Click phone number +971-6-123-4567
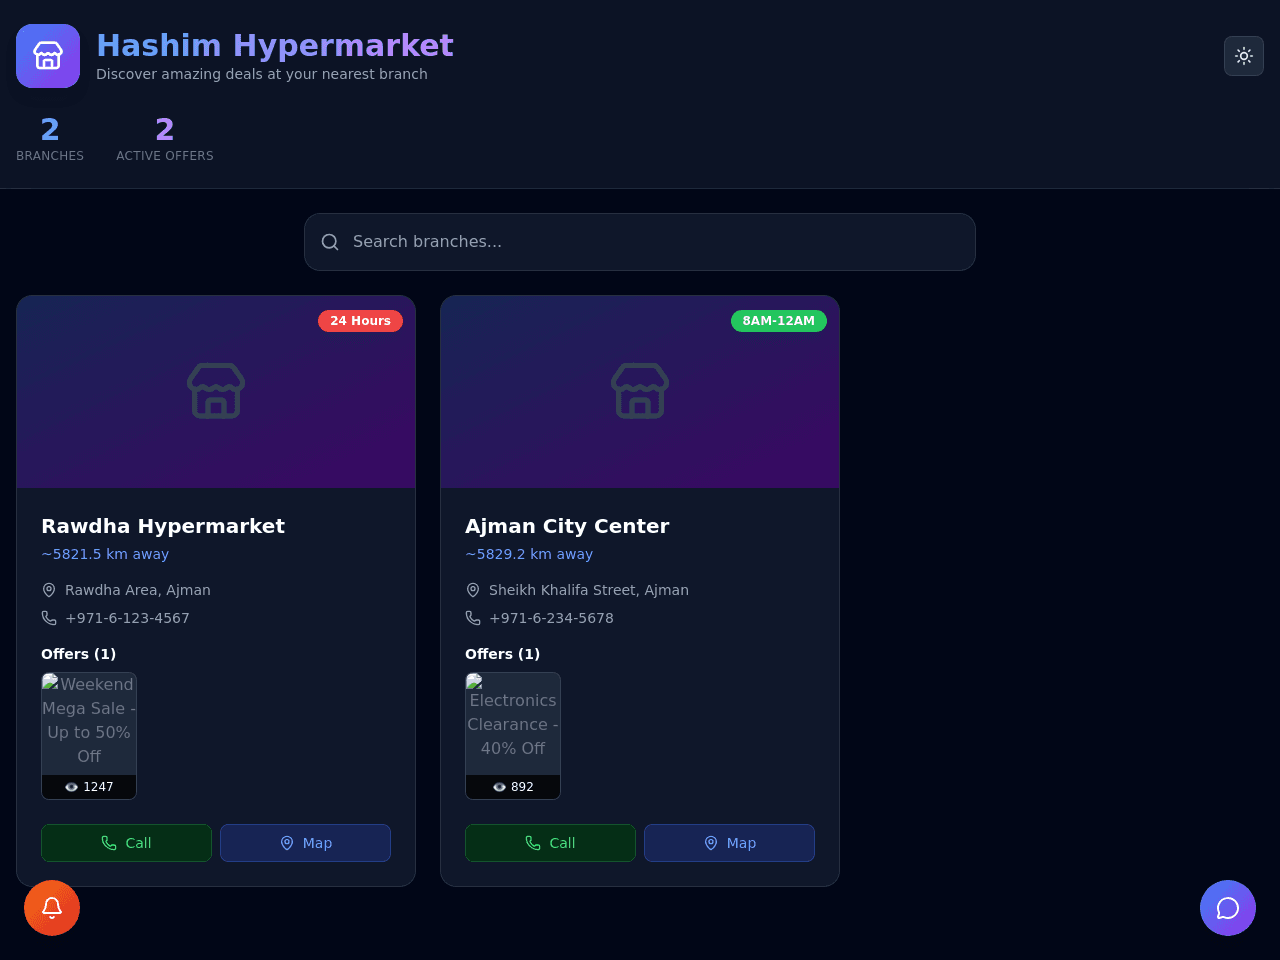1280x960 pixels. click(x=127, y=618)
